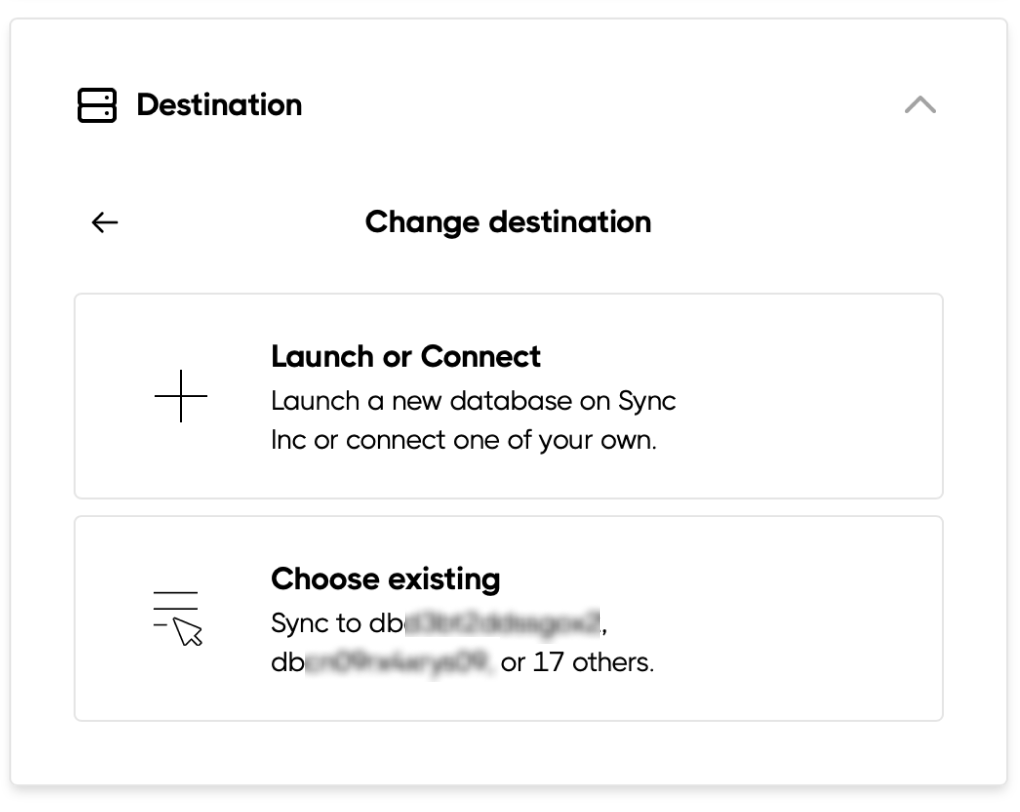Image resolution: width=1020 pixels, height=812 pixels.
Task: Click the "Destination" section heading text
Action: [x=219, y=105]
